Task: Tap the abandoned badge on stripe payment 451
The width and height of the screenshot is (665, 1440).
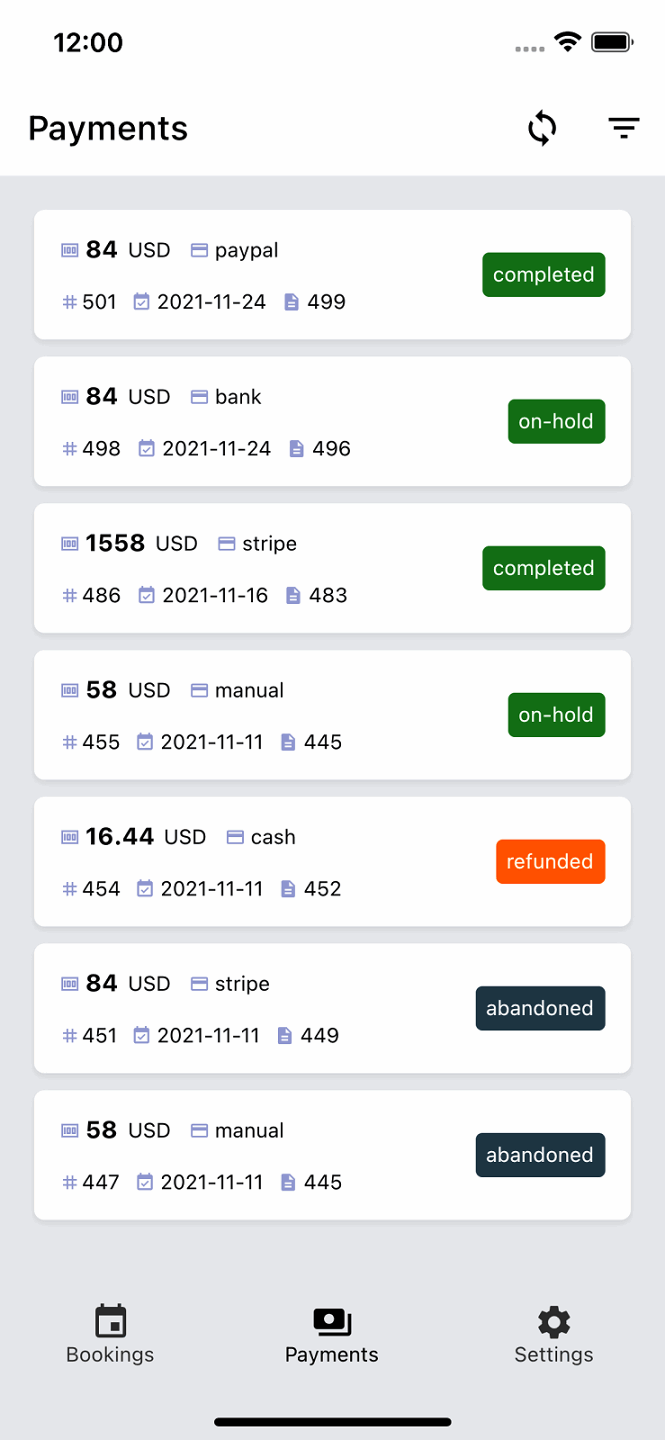Action: pos(539,1008)
